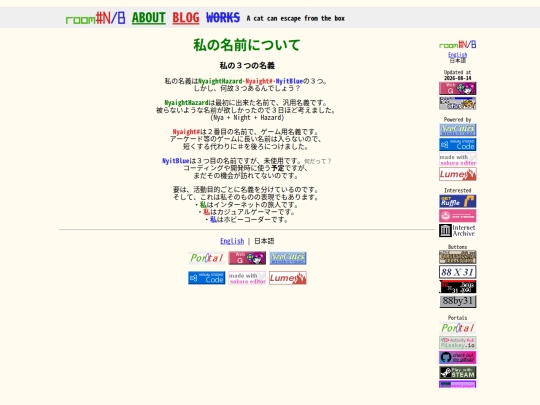Viewport: 540px width, 405px height.
Task: Open the ActivityPub Misskey.io badge
Action: [457, 343]
